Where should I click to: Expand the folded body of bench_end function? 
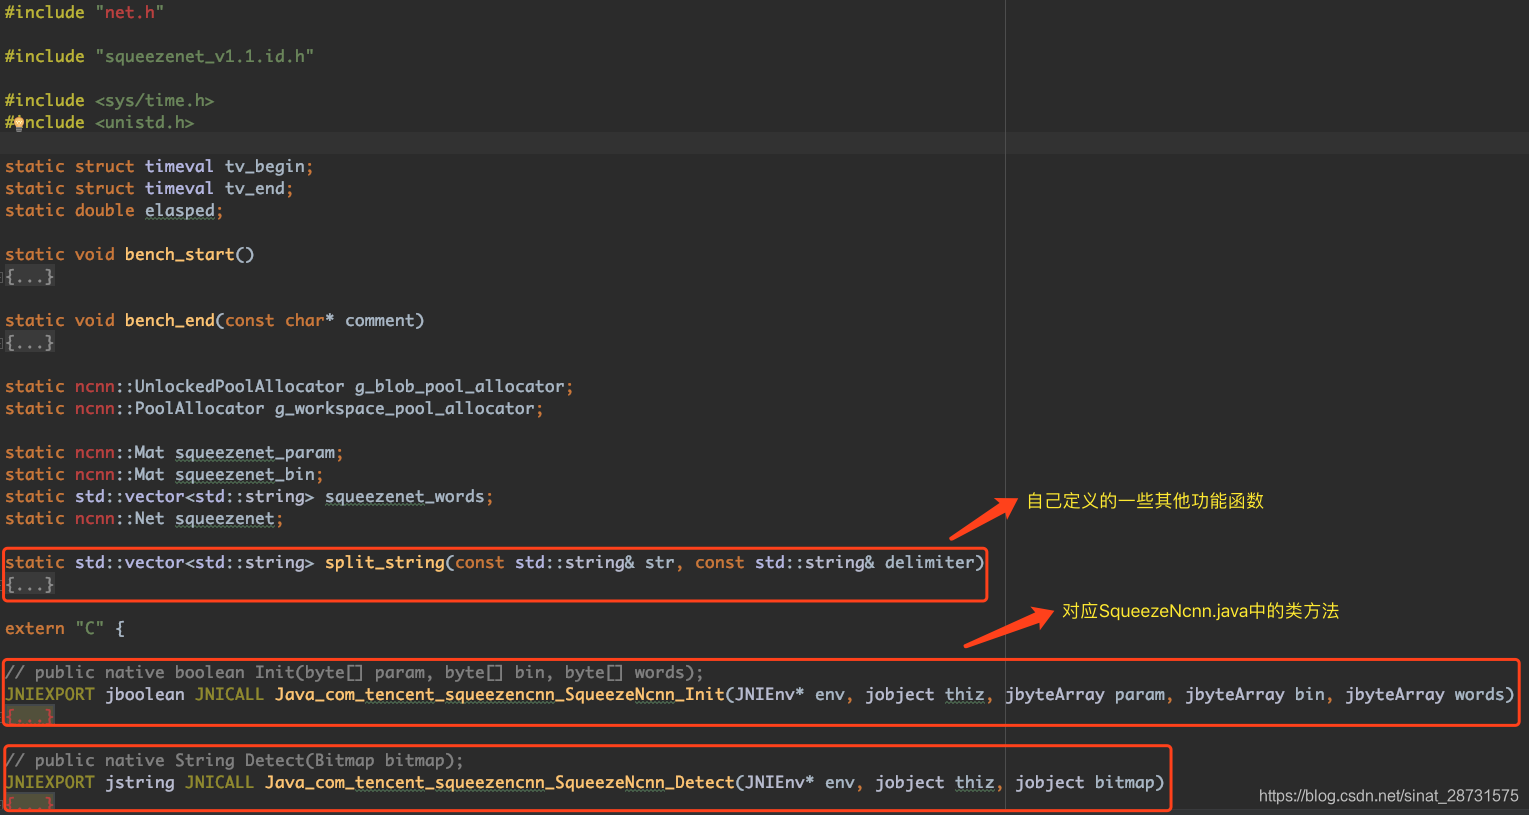click(x=30, y=343)
